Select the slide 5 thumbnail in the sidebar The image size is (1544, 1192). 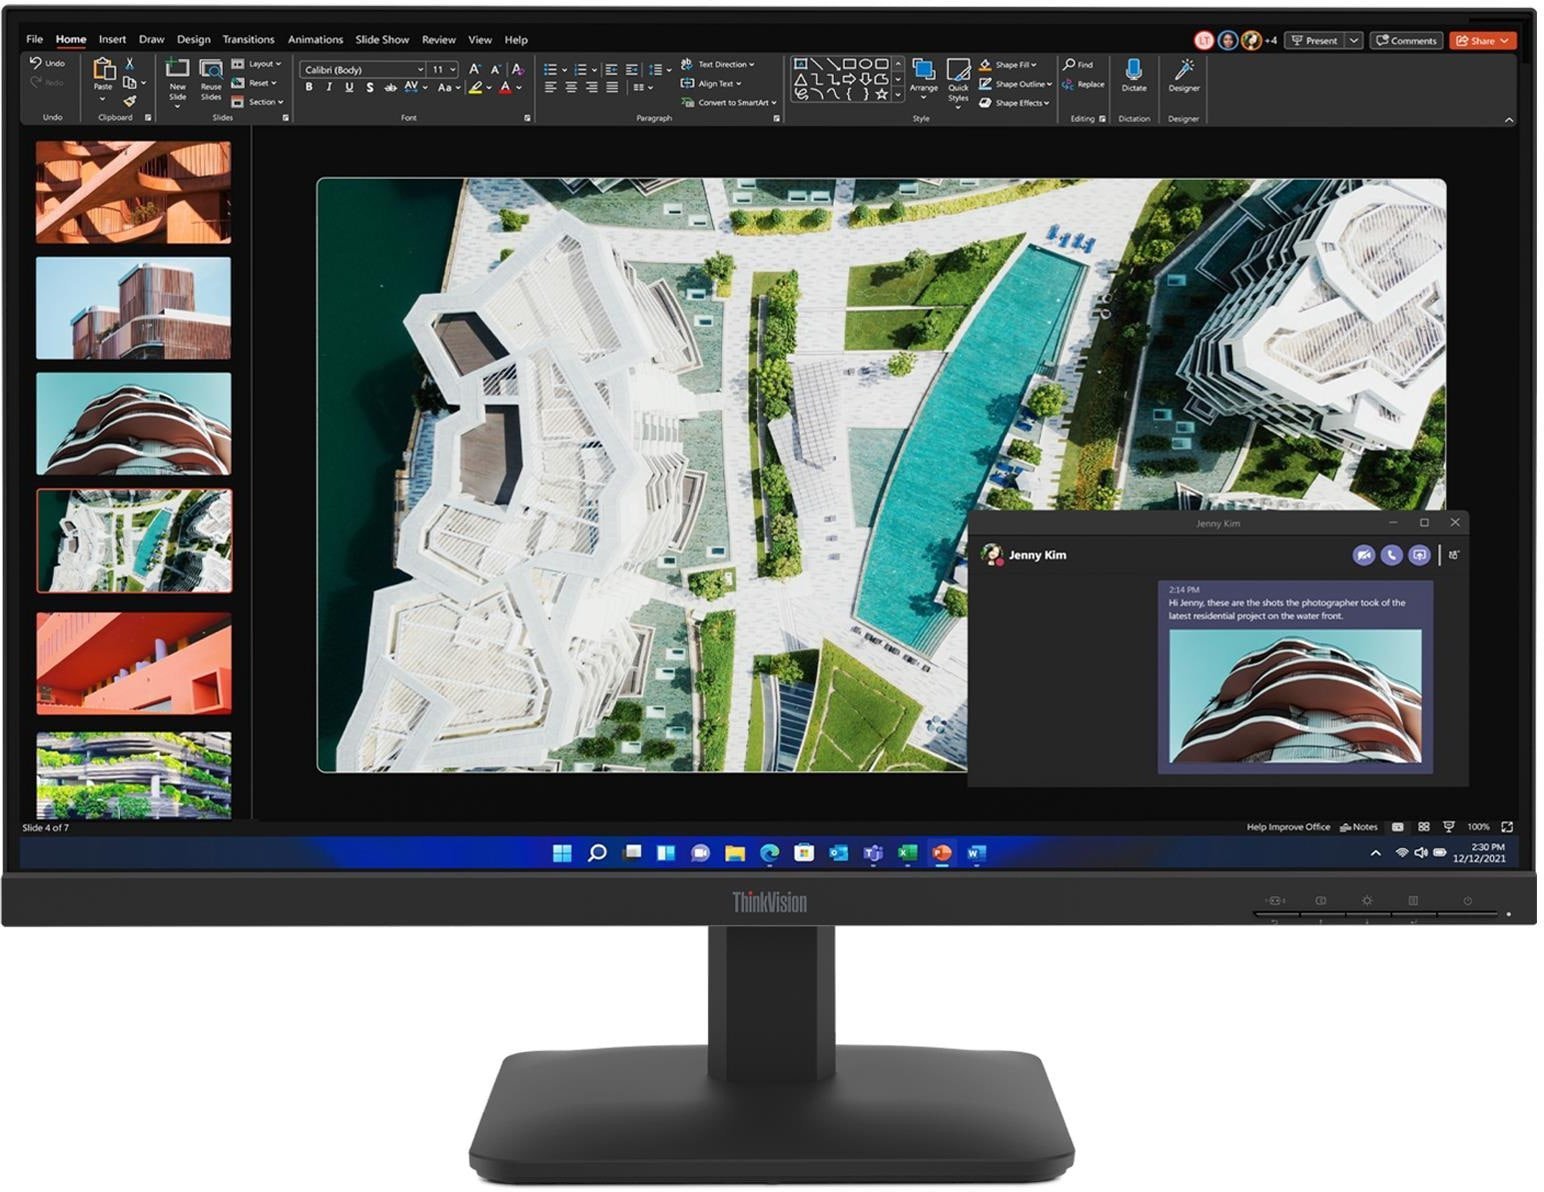tap(135, 664)
